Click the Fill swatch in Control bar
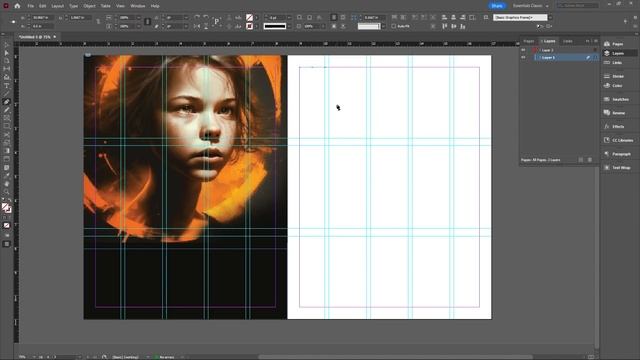Screen dimensions: 640x360 pos(249,18)
